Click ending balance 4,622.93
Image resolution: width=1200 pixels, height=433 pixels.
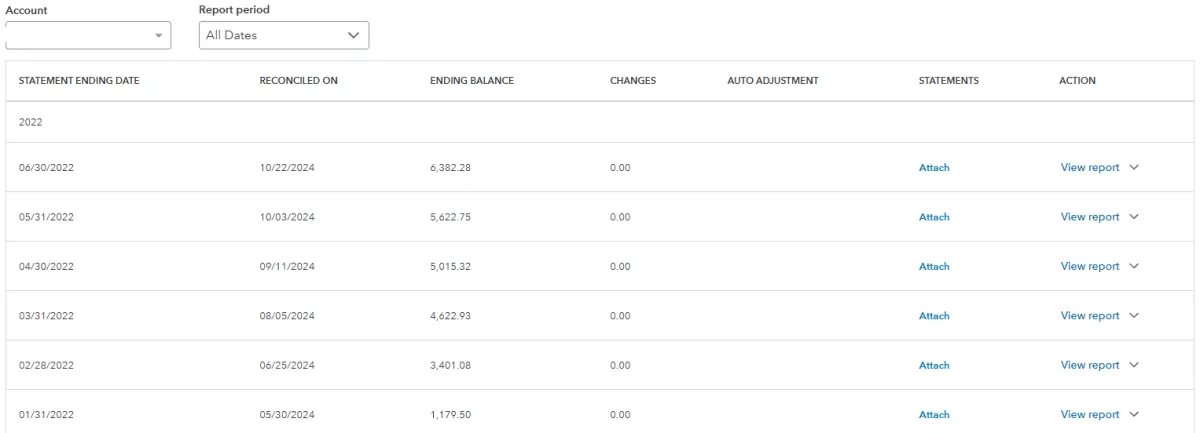point(450,316)
